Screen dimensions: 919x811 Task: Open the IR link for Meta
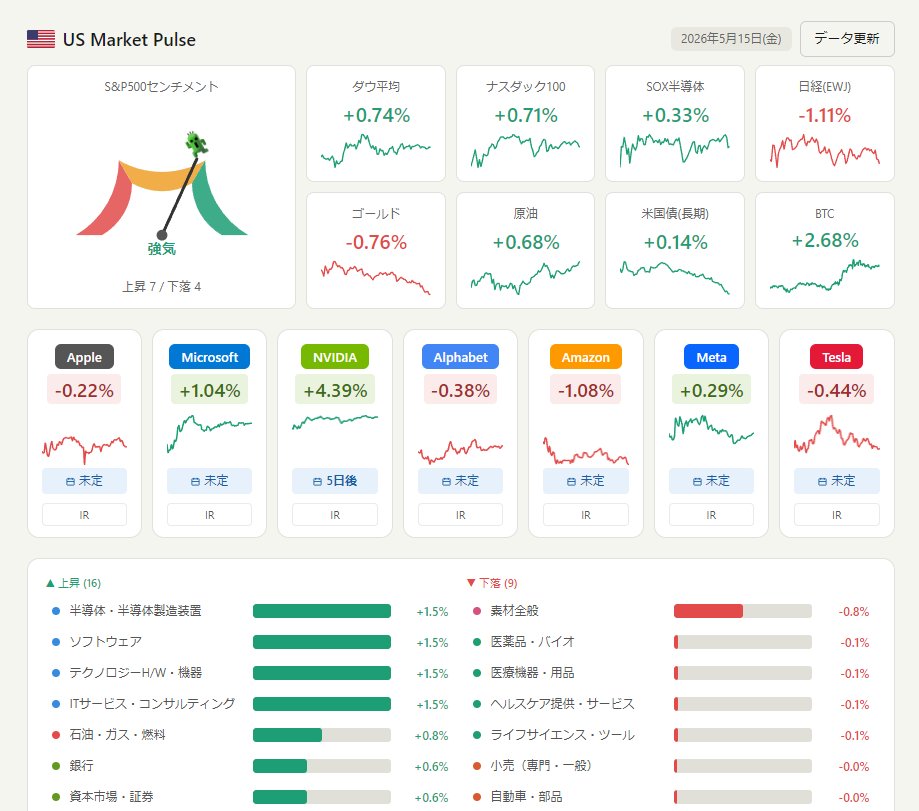coord(711,514)
